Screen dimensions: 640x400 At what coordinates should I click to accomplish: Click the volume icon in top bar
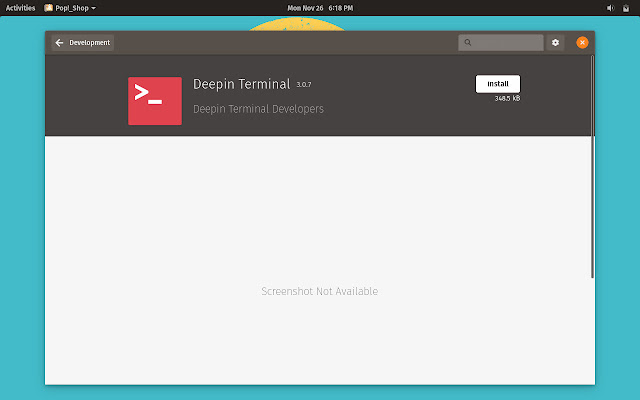tap(610, 8)
